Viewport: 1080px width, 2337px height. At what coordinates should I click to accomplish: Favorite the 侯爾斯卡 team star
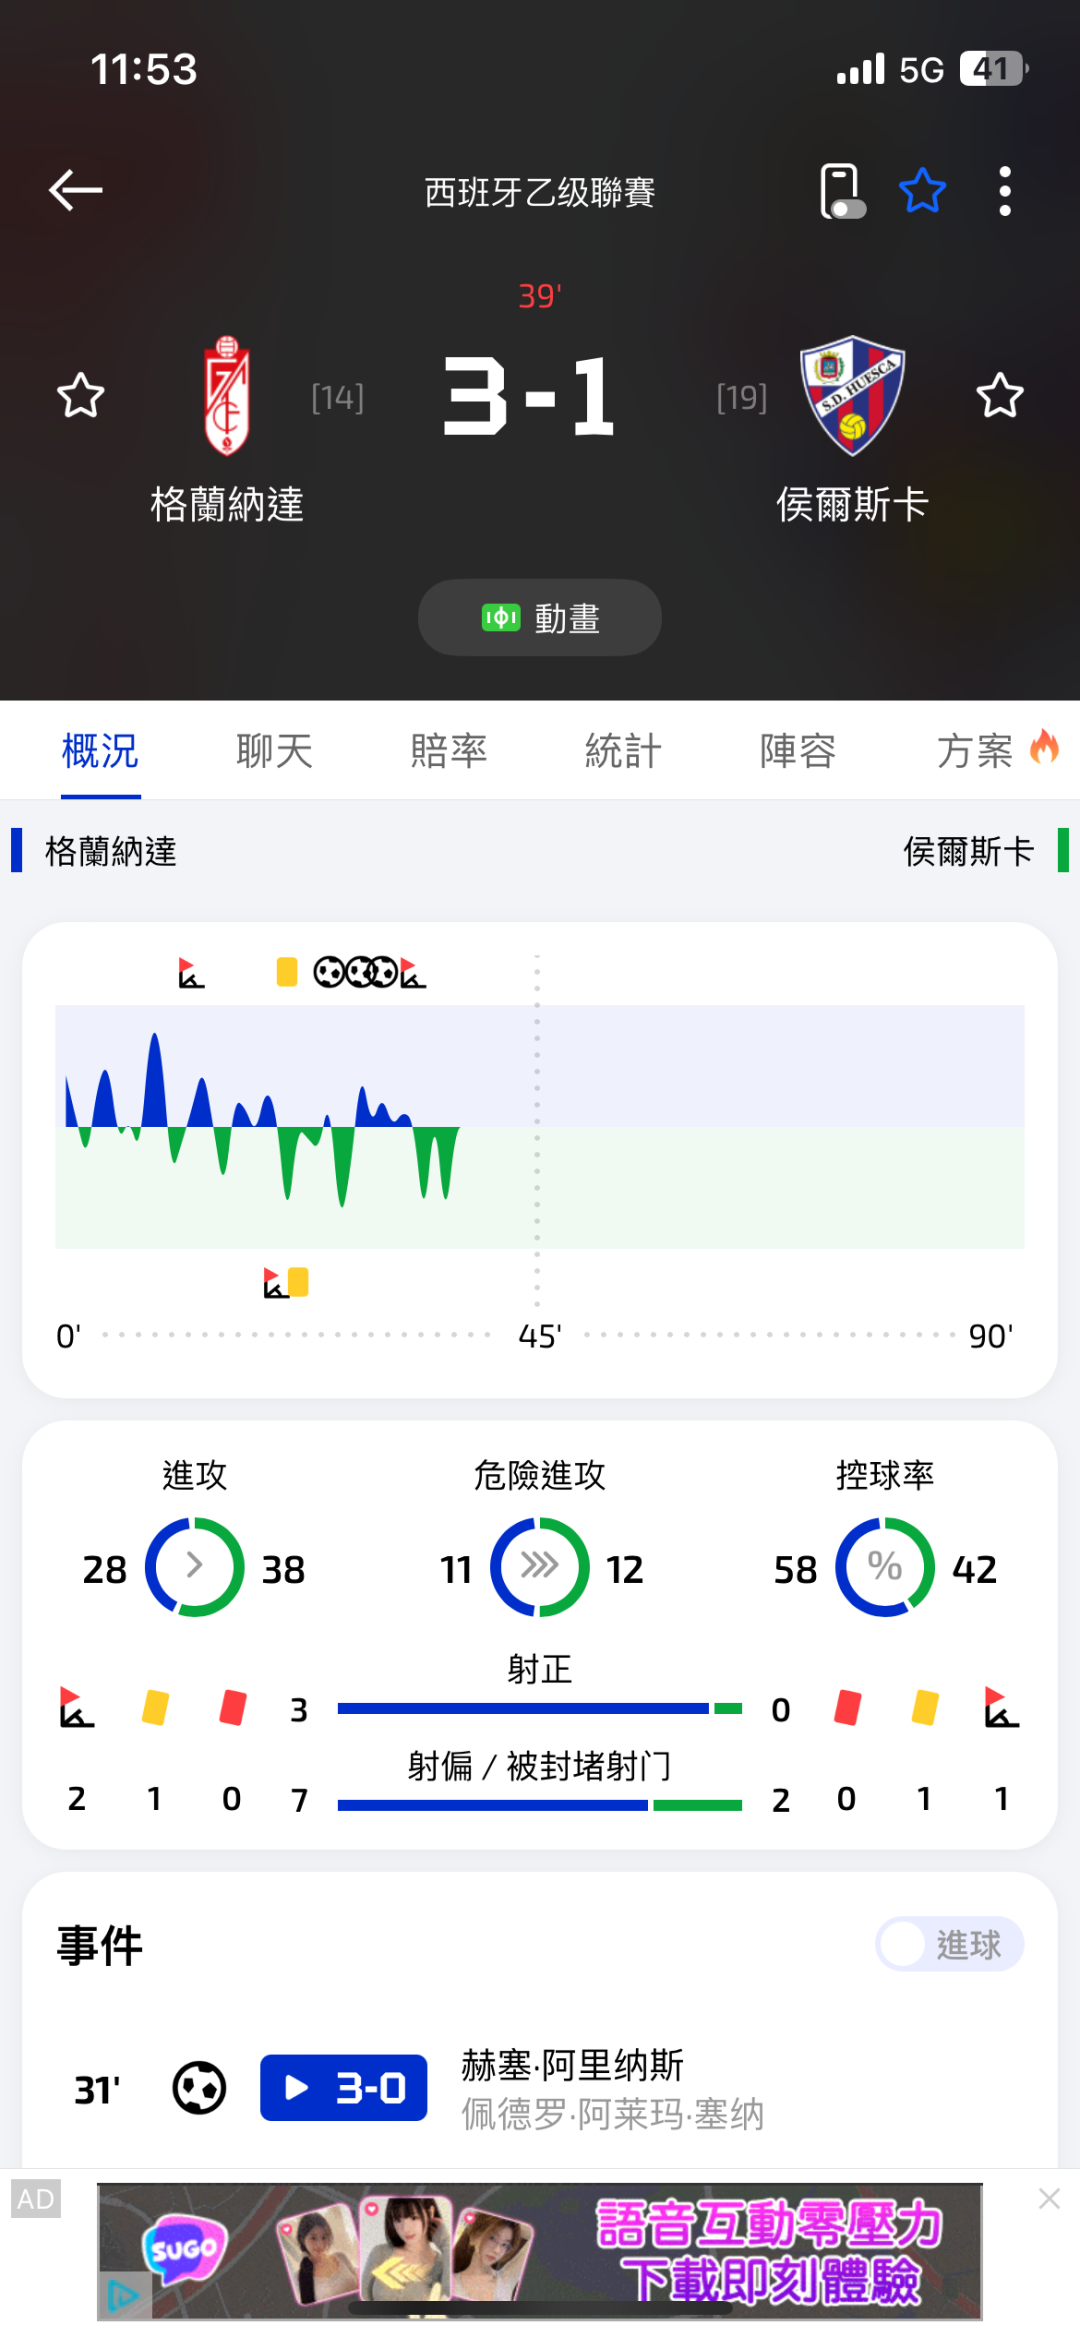(x=999, y=396)
